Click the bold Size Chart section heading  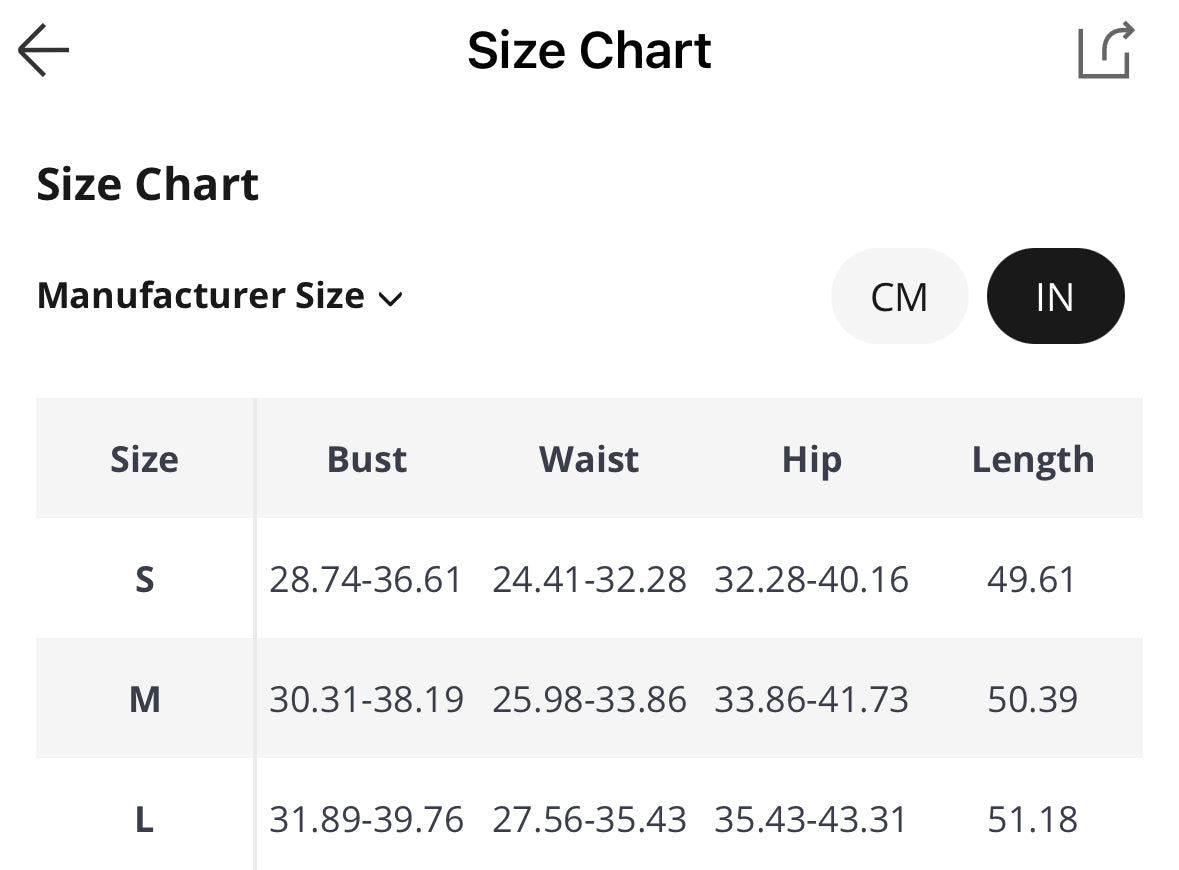(148, 185)
